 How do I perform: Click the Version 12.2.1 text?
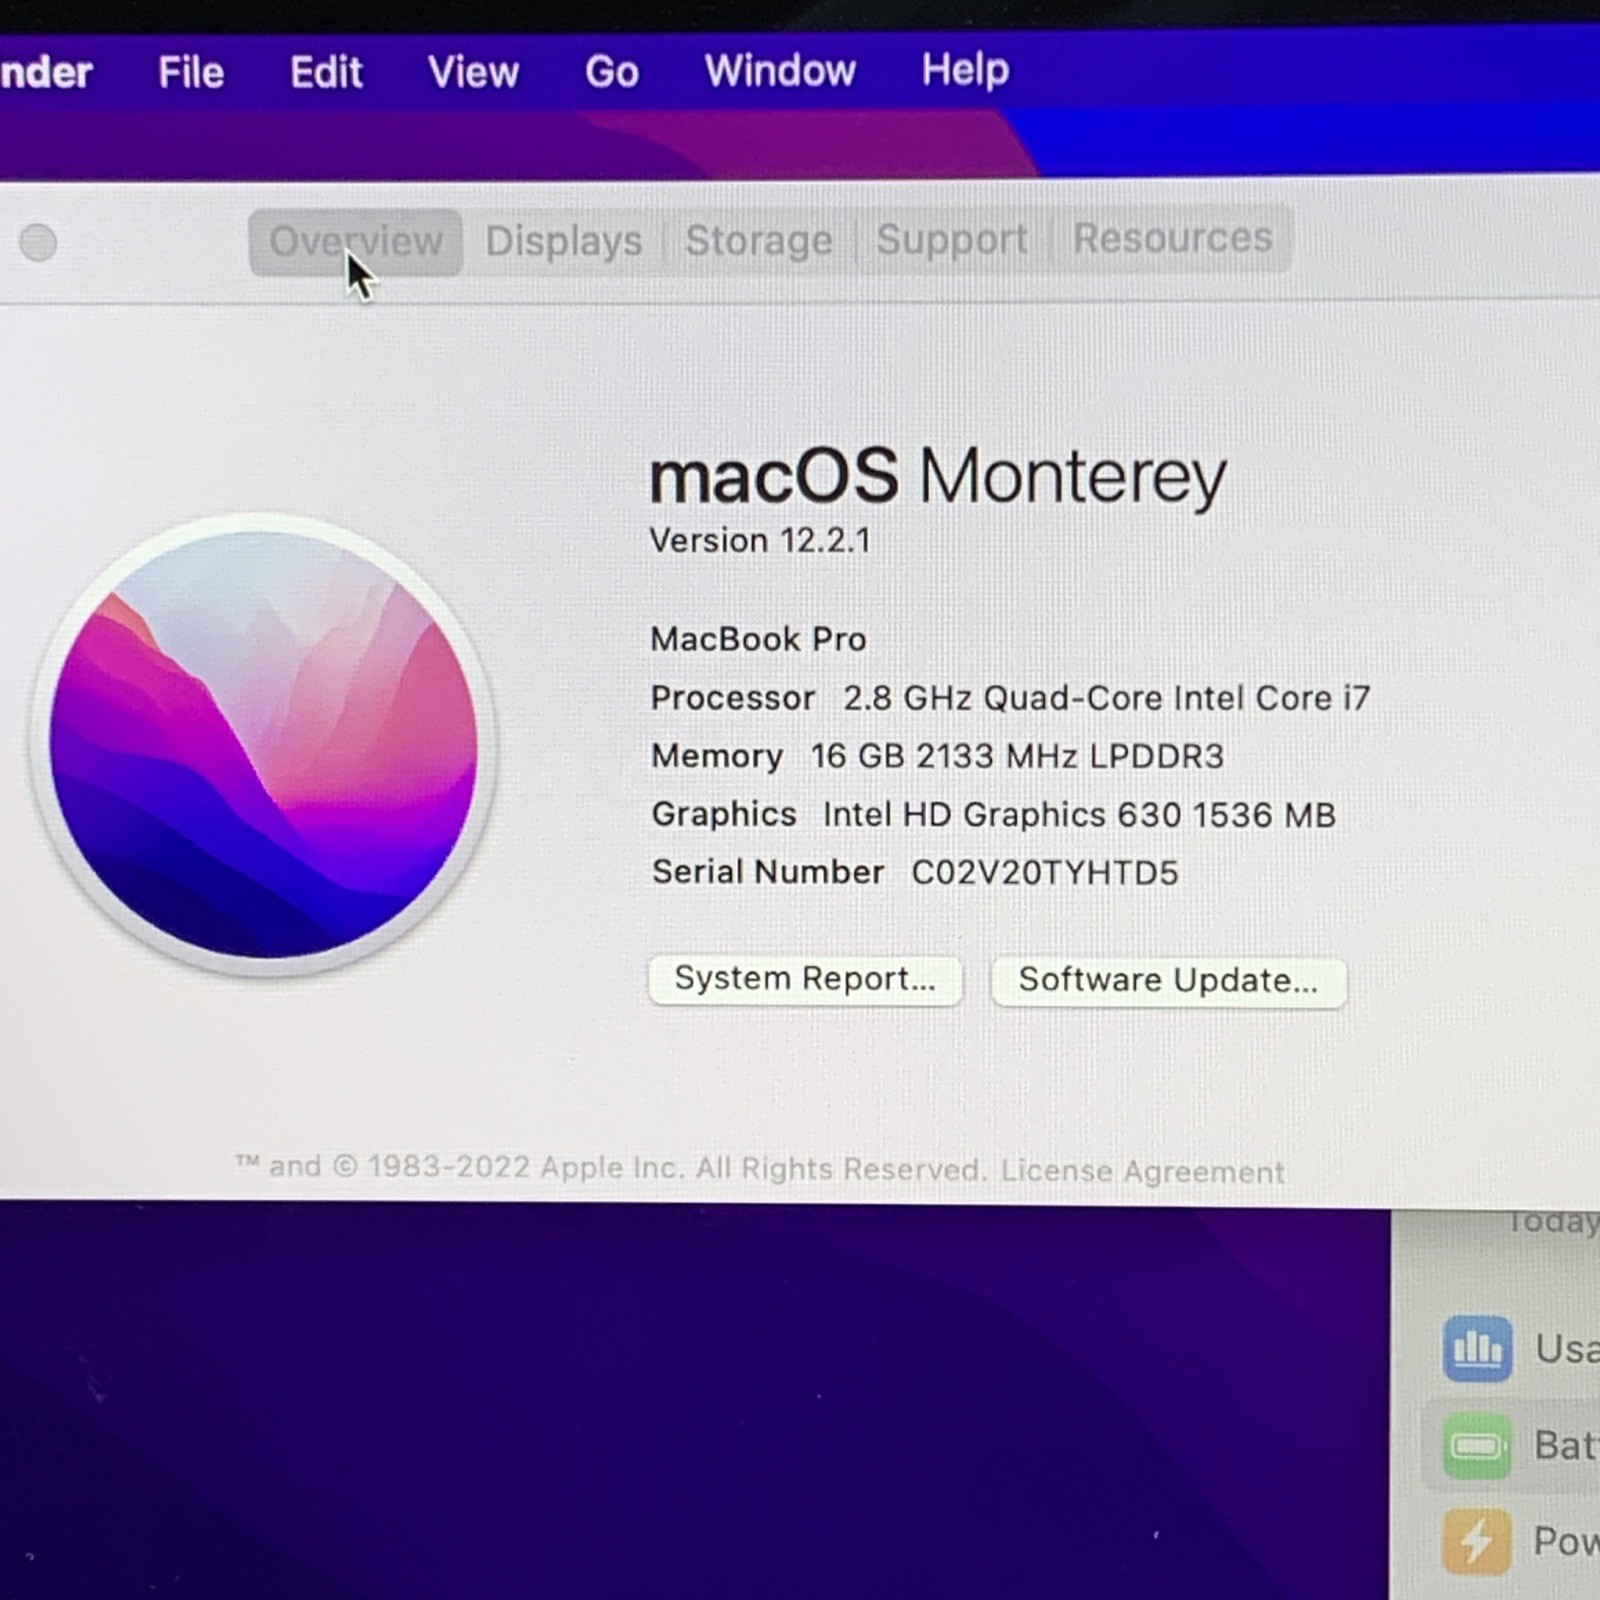click(760, 541)
